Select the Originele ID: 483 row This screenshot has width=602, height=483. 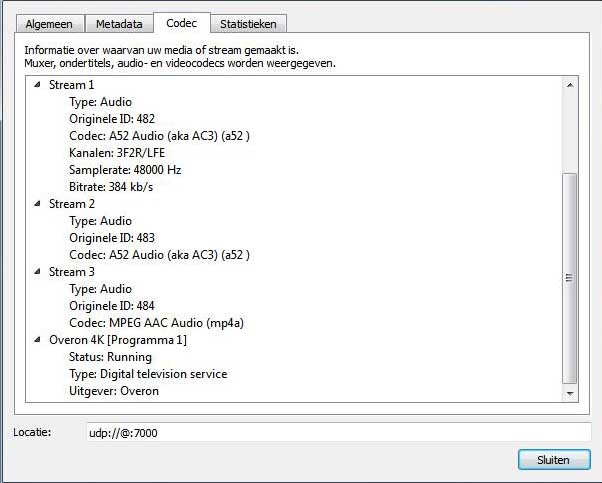[112, 238]
